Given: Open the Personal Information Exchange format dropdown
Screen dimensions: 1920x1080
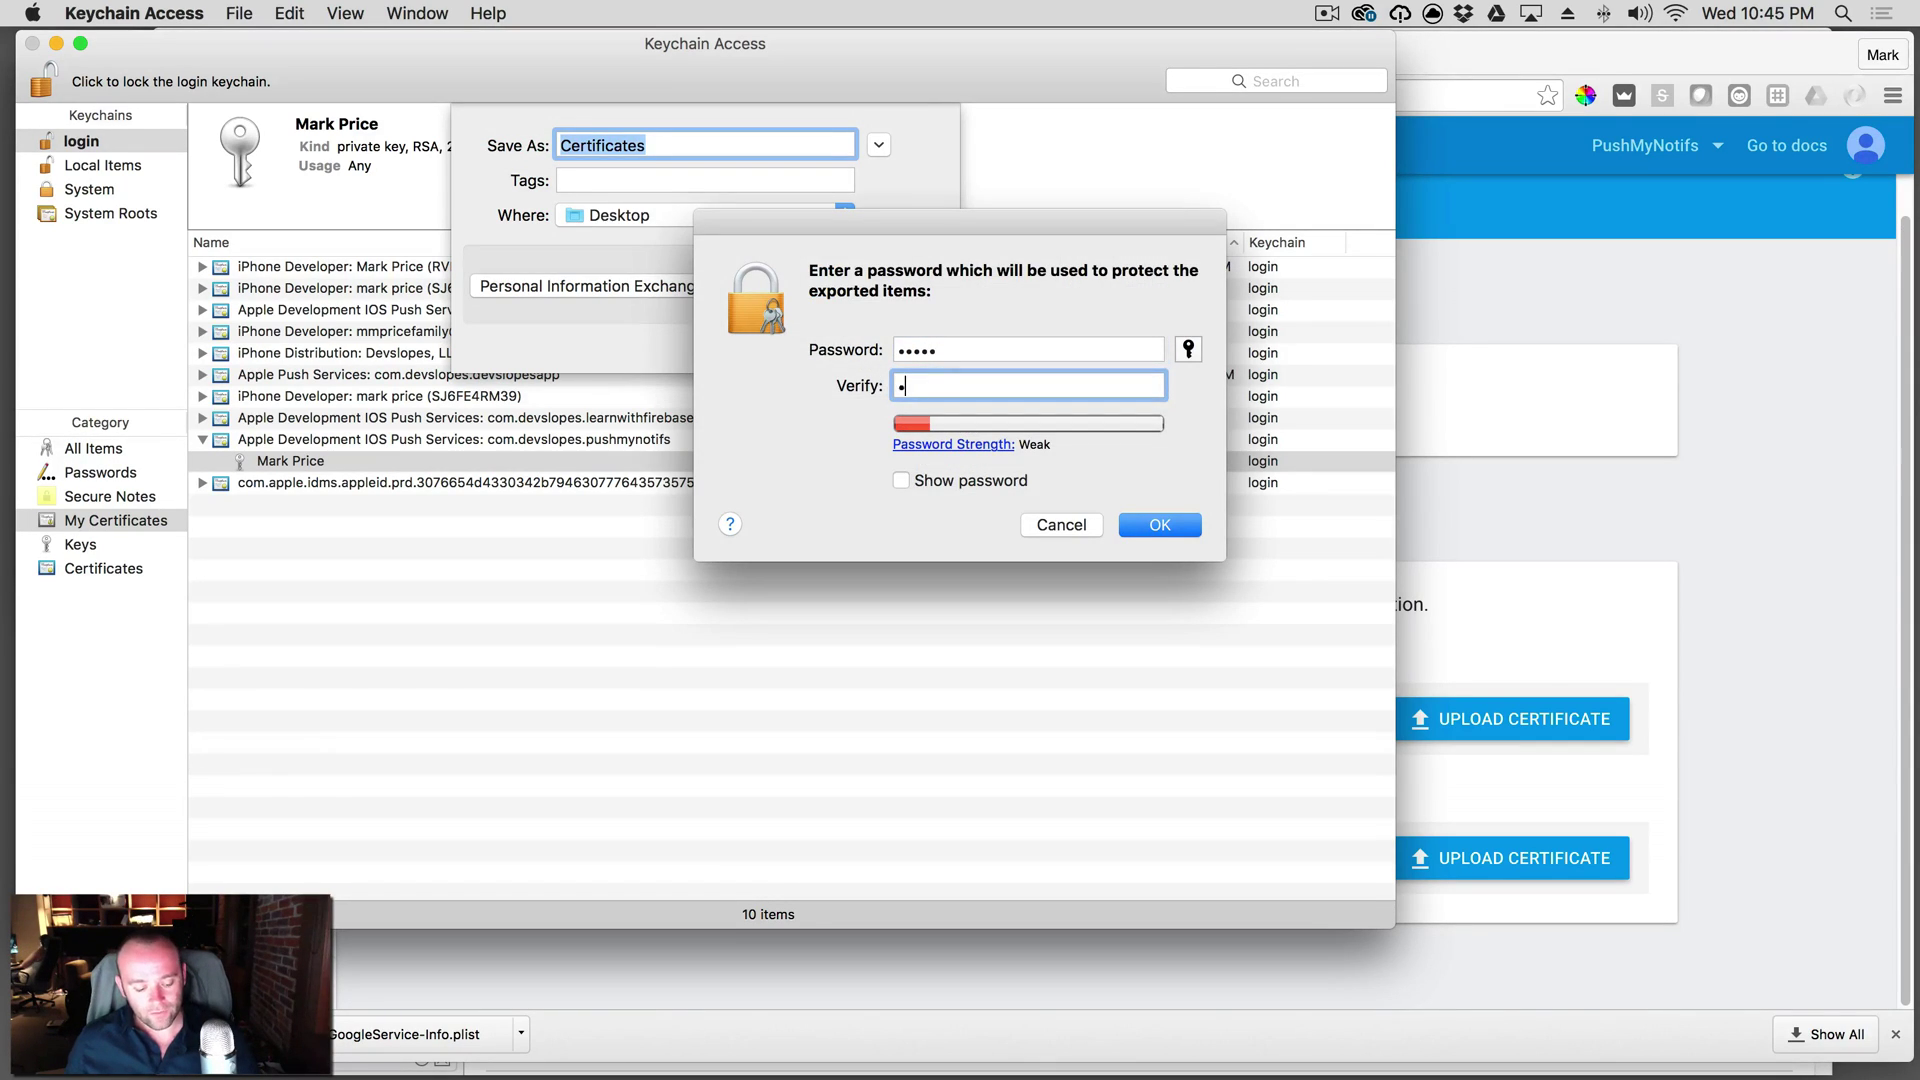Looking at the screenshot, I should (582, 286).
